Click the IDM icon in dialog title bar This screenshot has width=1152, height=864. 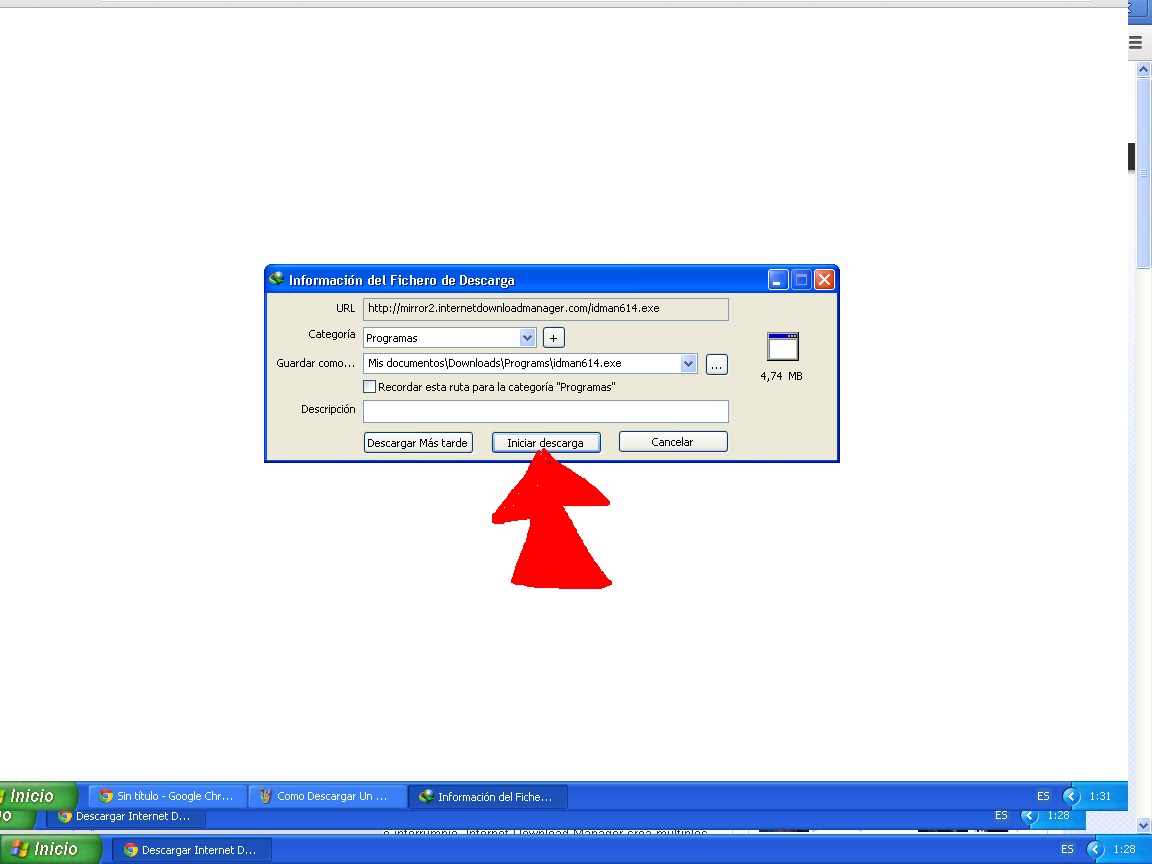click(277, 279)
